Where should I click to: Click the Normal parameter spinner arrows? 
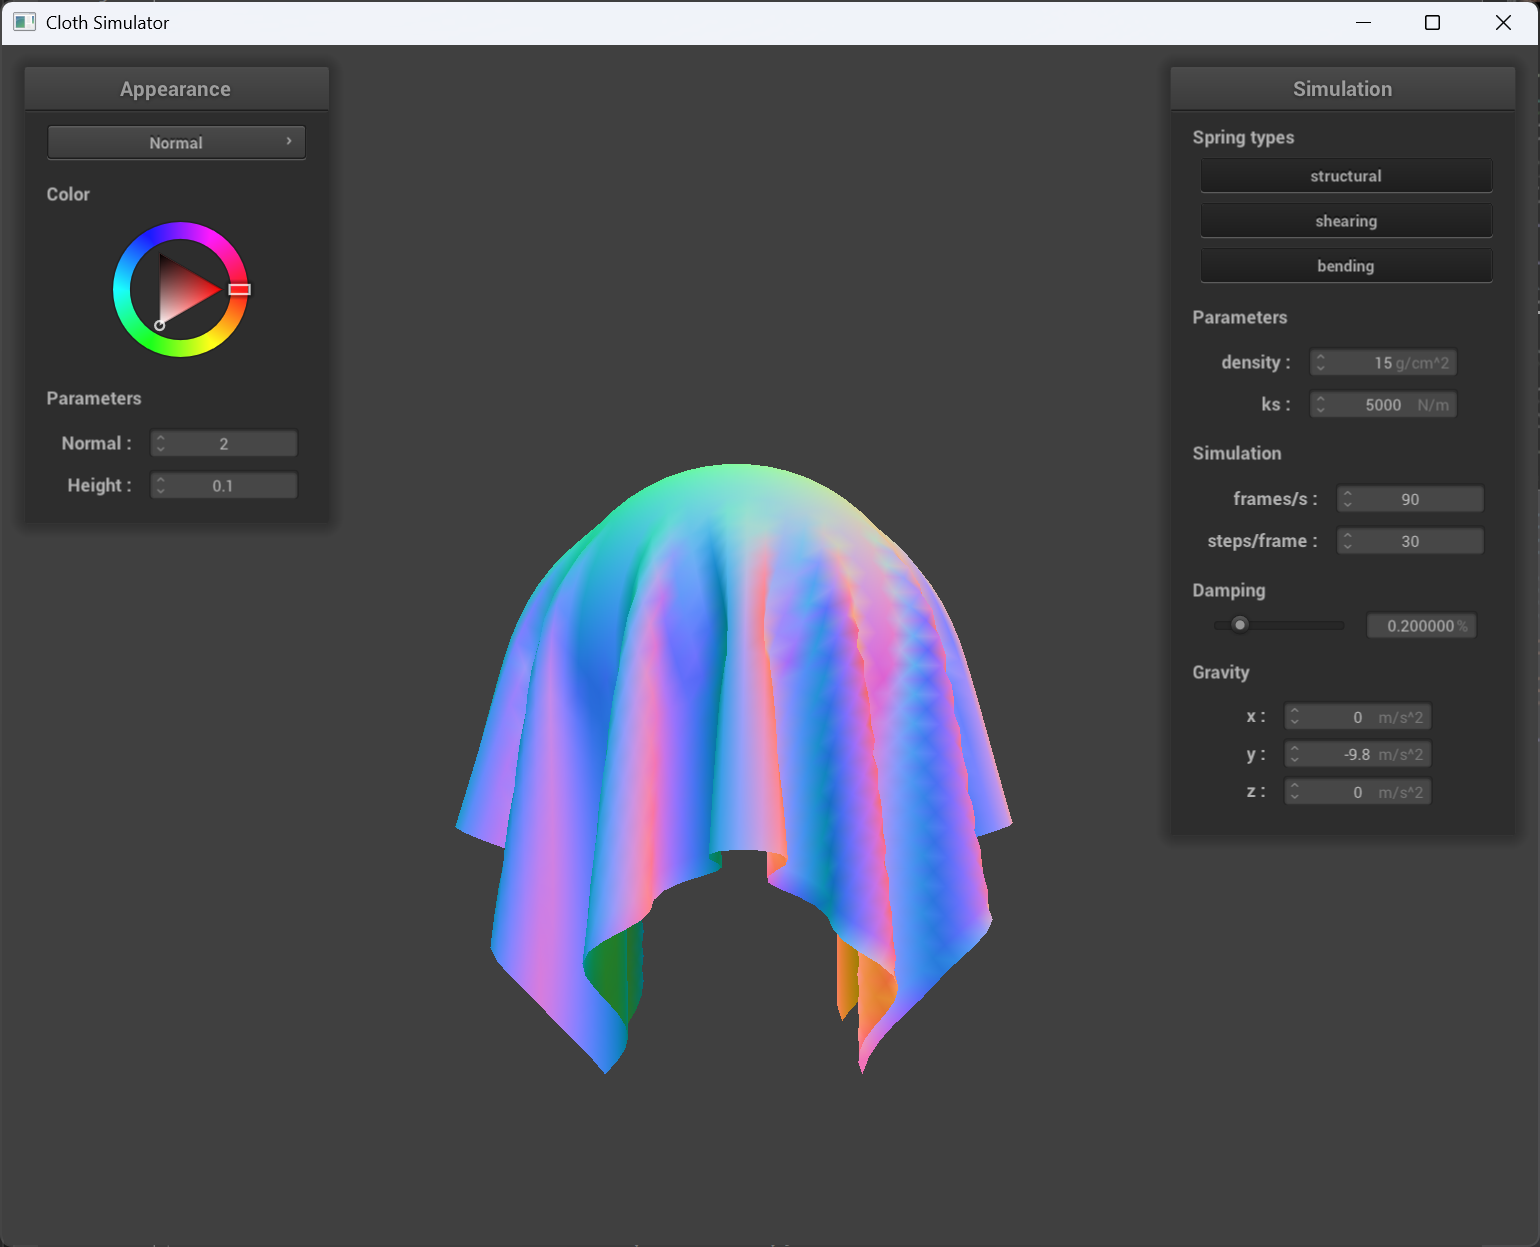tap(161, 443)
